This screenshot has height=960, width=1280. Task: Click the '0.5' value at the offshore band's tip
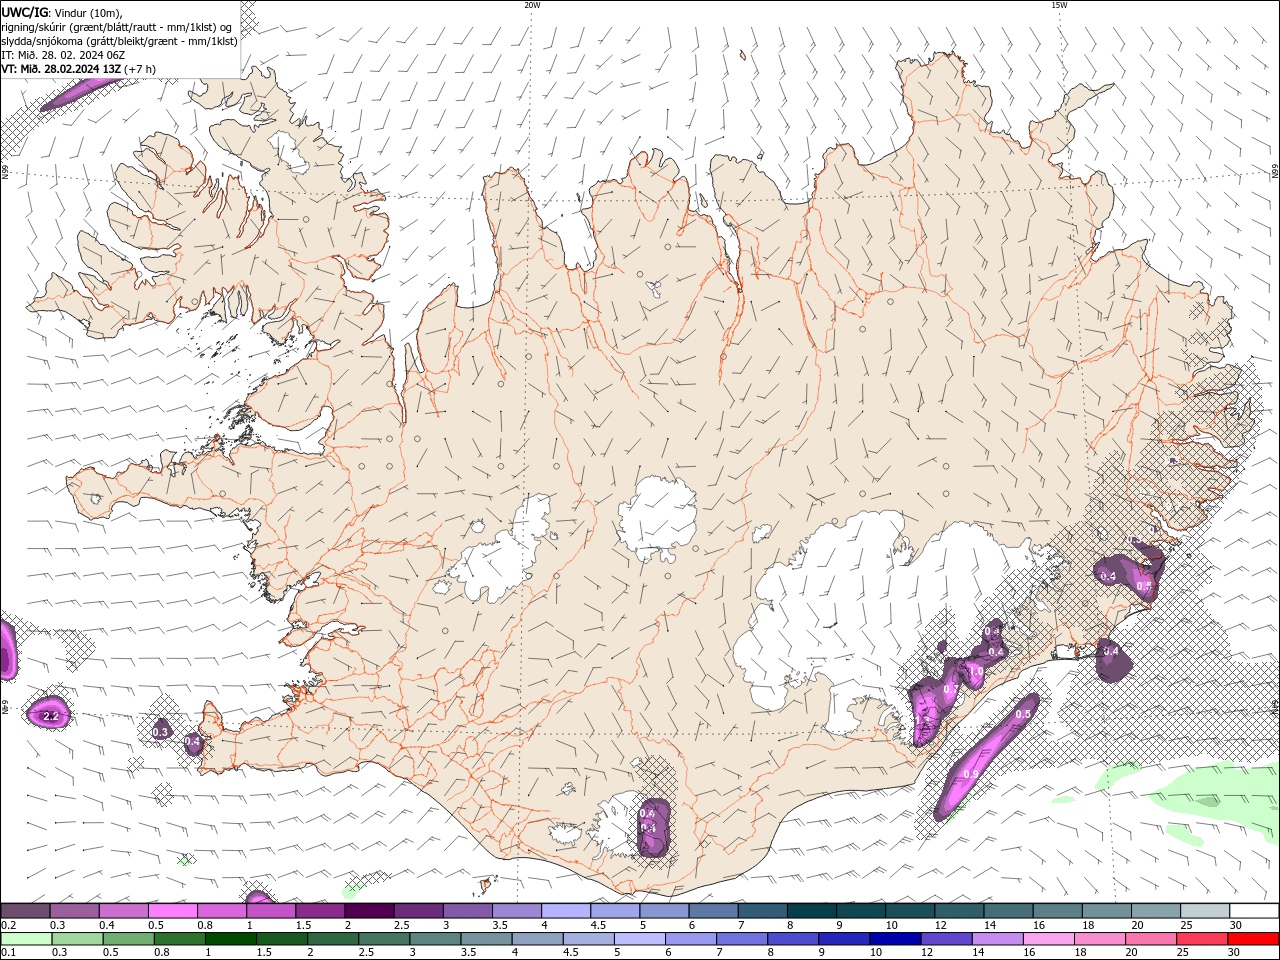(x=1023, y=714)
